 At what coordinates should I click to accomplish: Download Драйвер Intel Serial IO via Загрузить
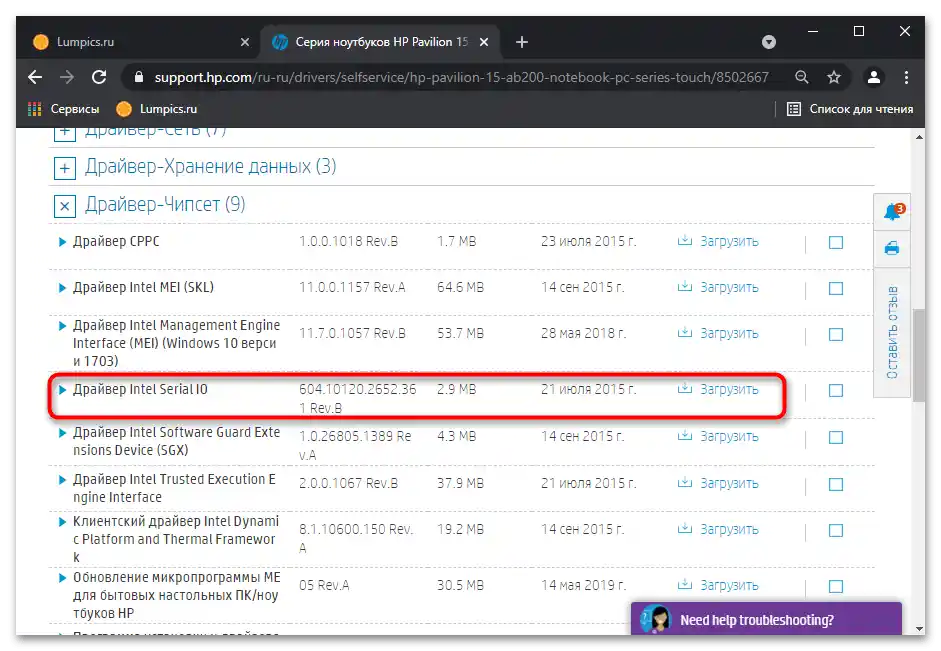pos(729,389)
